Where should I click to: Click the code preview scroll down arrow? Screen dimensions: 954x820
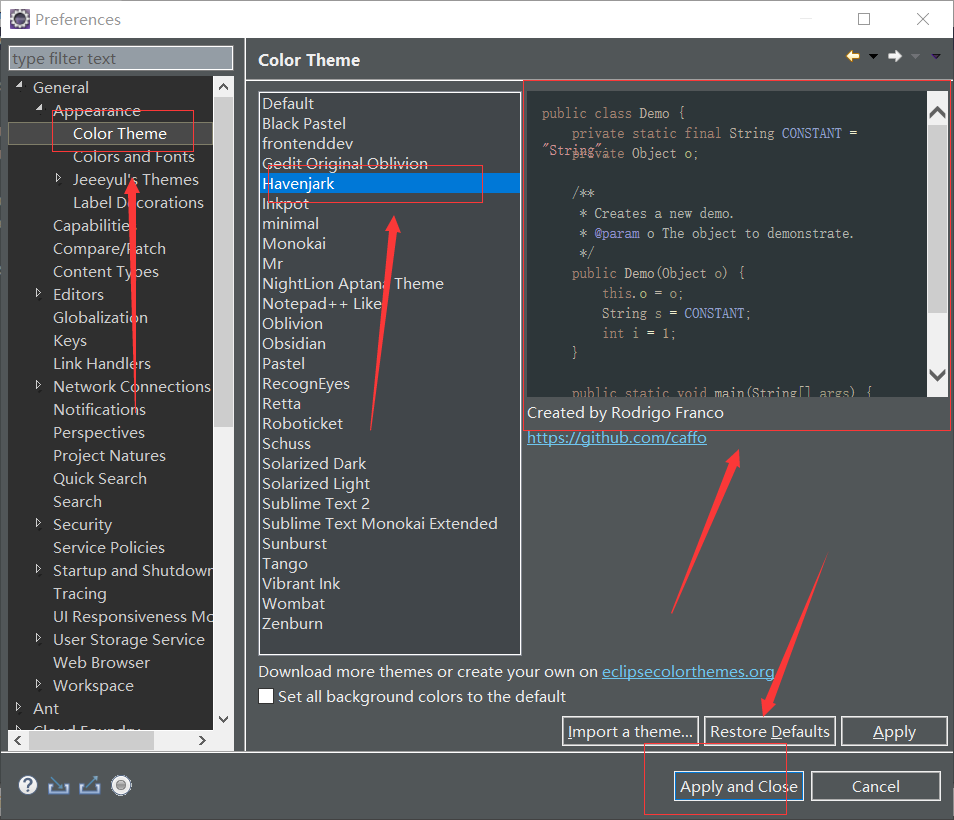pos(938,375)
